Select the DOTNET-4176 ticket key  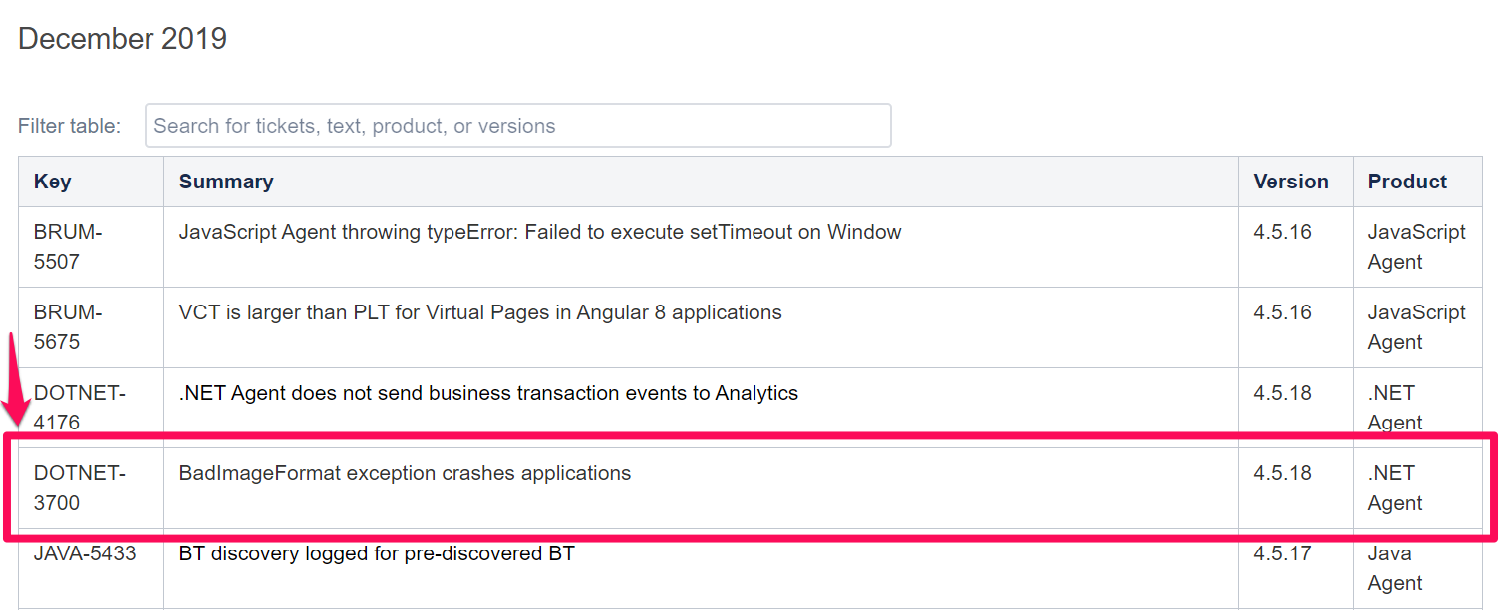click(80, 407)
